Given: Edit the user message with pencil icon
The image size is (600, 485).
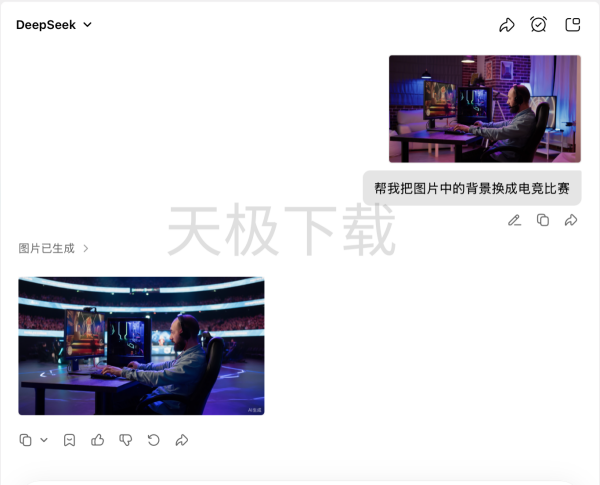Looking at the screenshot, I should coord(514,220).
